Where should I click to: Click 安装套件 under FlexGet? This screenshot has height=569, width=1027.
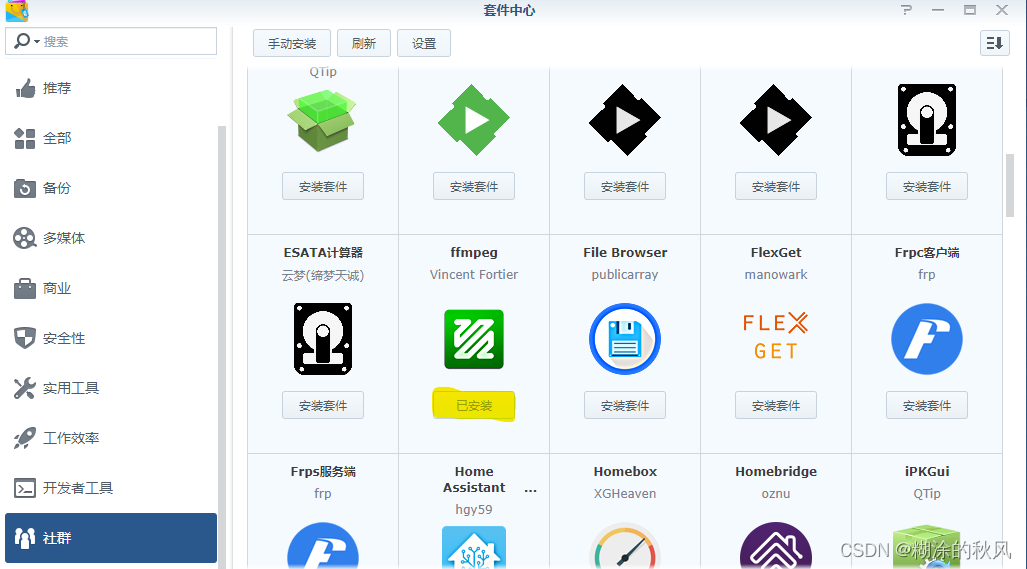pos(775,405)
